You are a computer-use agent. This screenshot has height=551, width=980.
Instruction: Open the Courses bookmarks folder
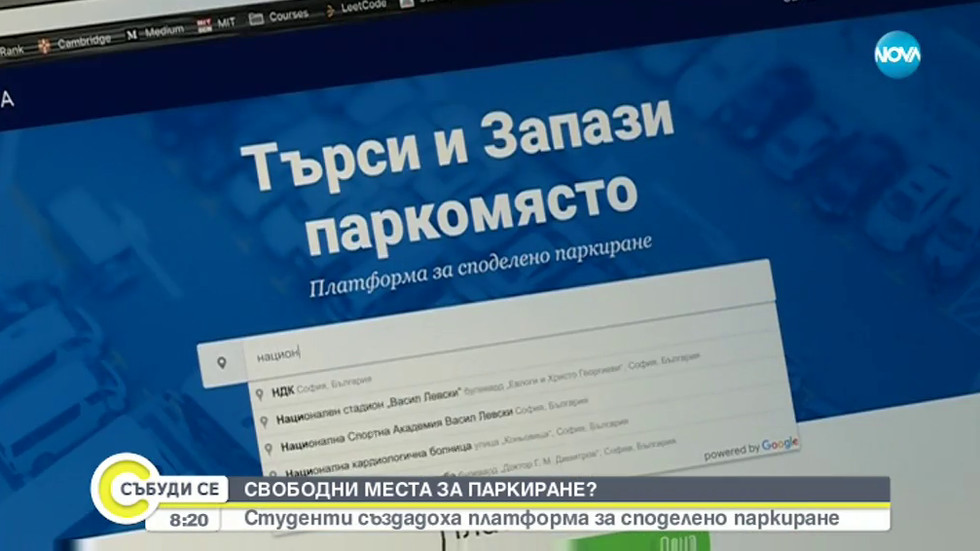coord(279,16)
